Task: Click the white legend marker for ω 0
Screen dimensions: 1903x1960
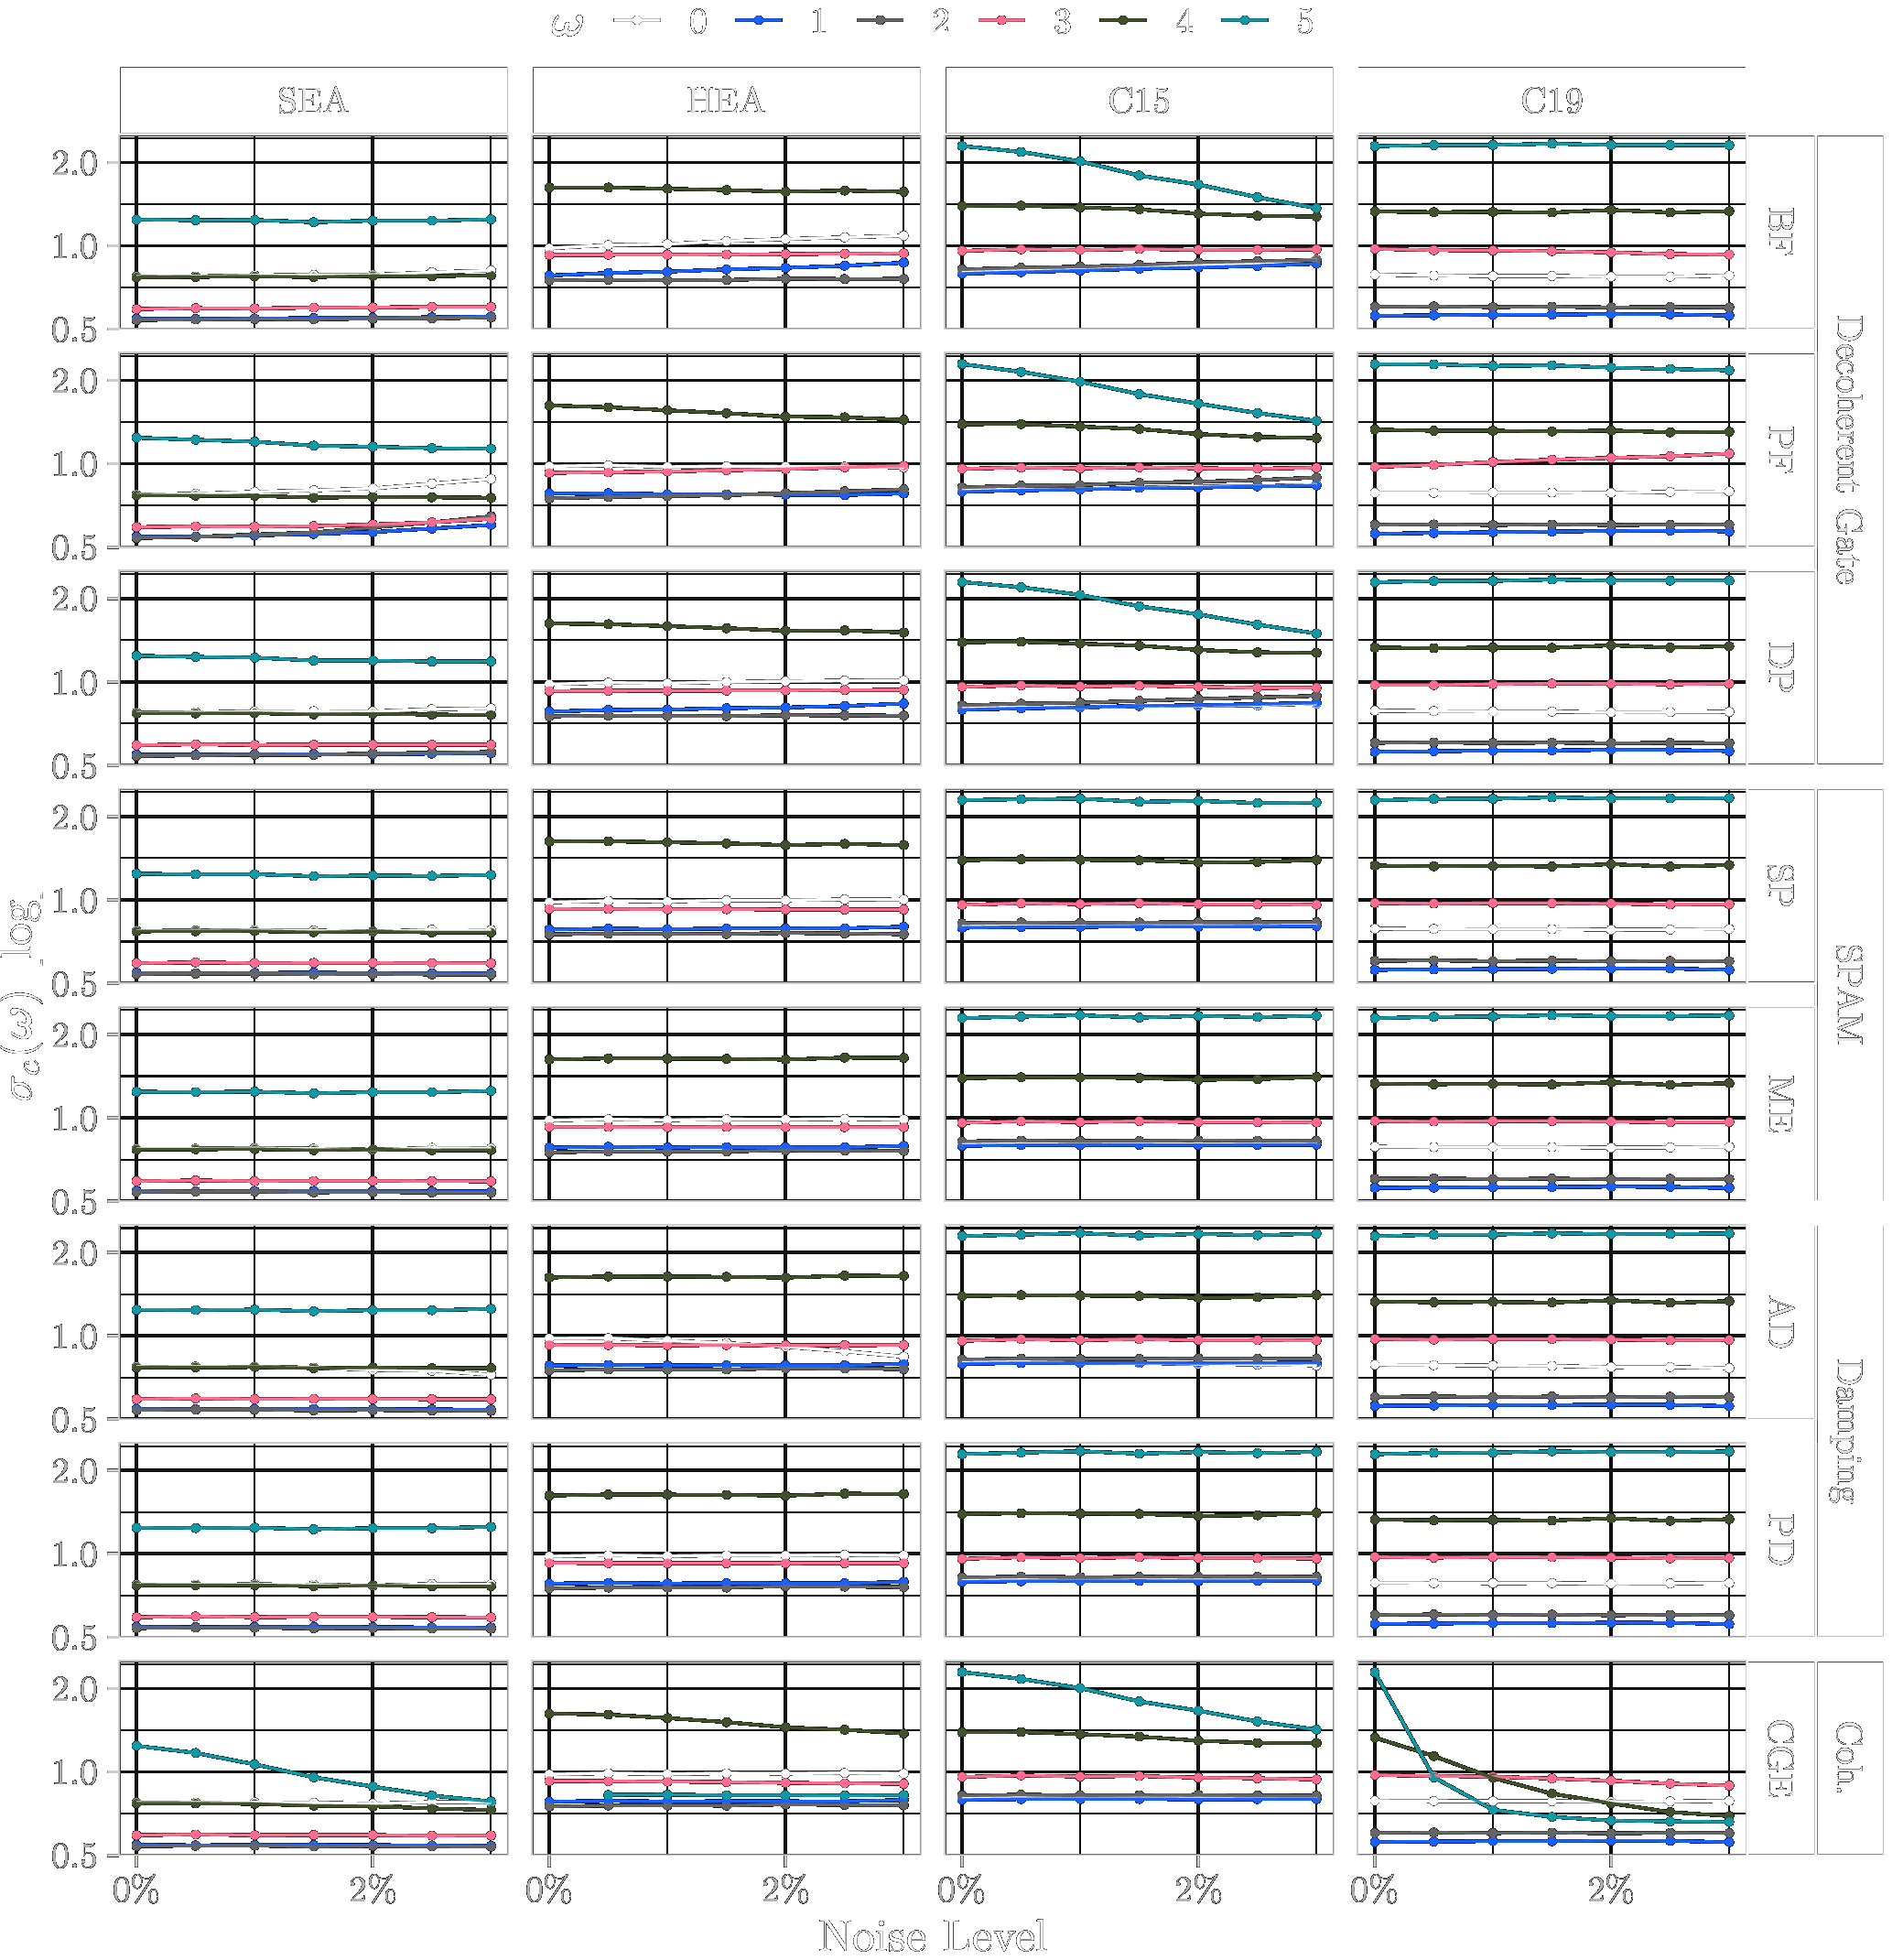Action: tap(636, 21)
